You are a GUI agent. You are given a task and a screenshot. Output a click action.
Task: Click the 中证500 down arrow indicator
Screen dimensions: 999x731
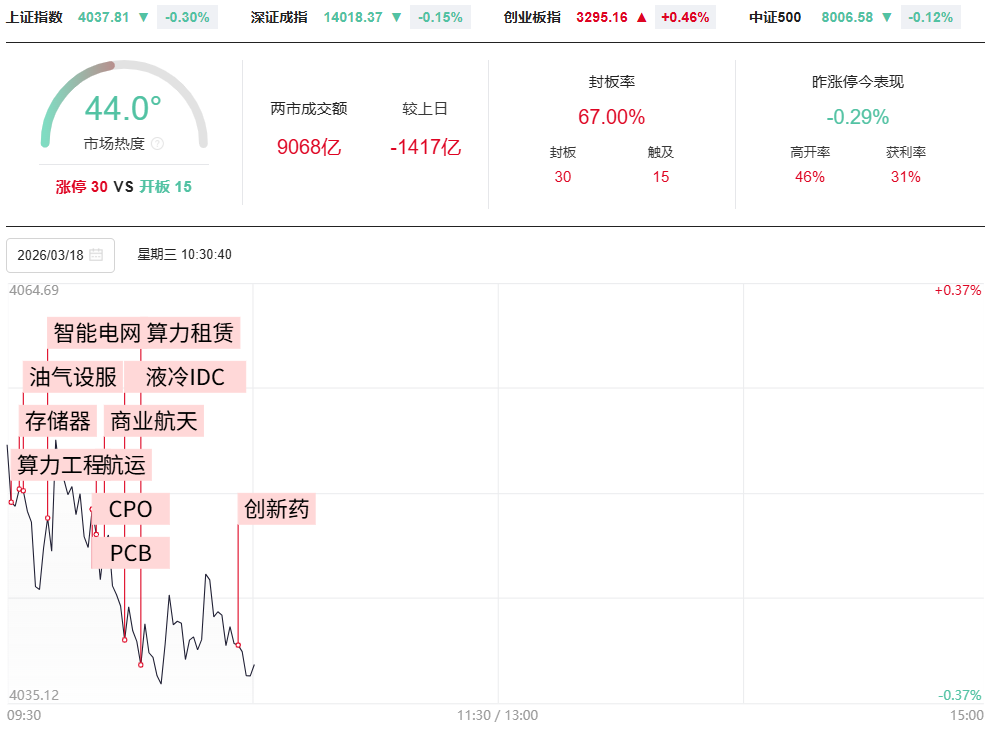887,17
